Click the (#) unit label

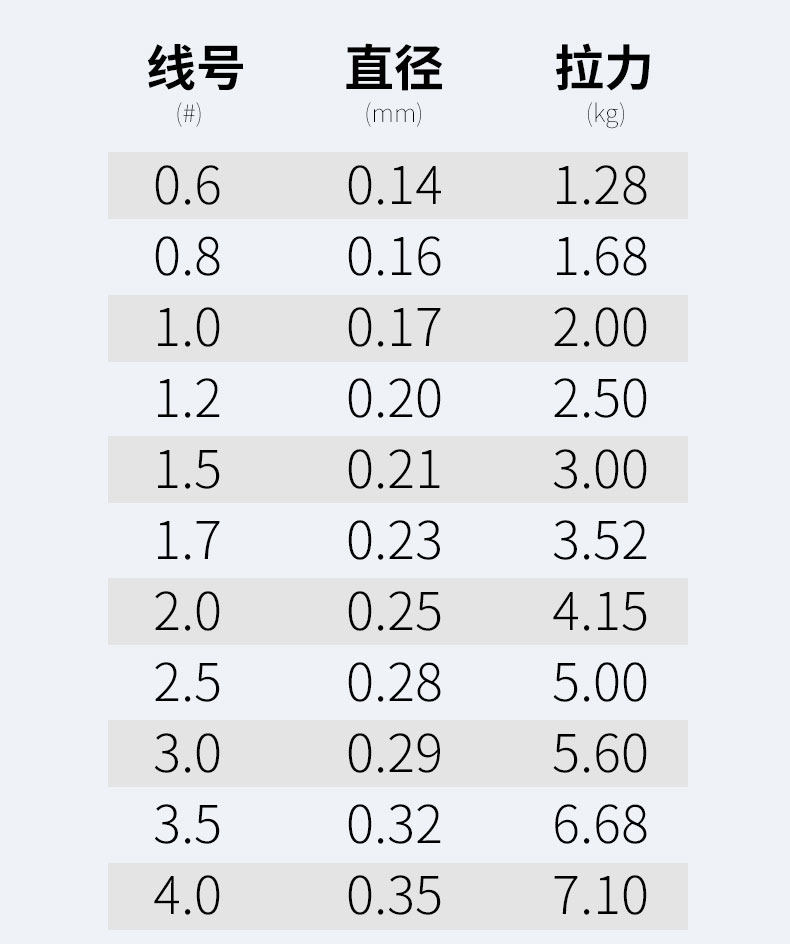[189, 114]
